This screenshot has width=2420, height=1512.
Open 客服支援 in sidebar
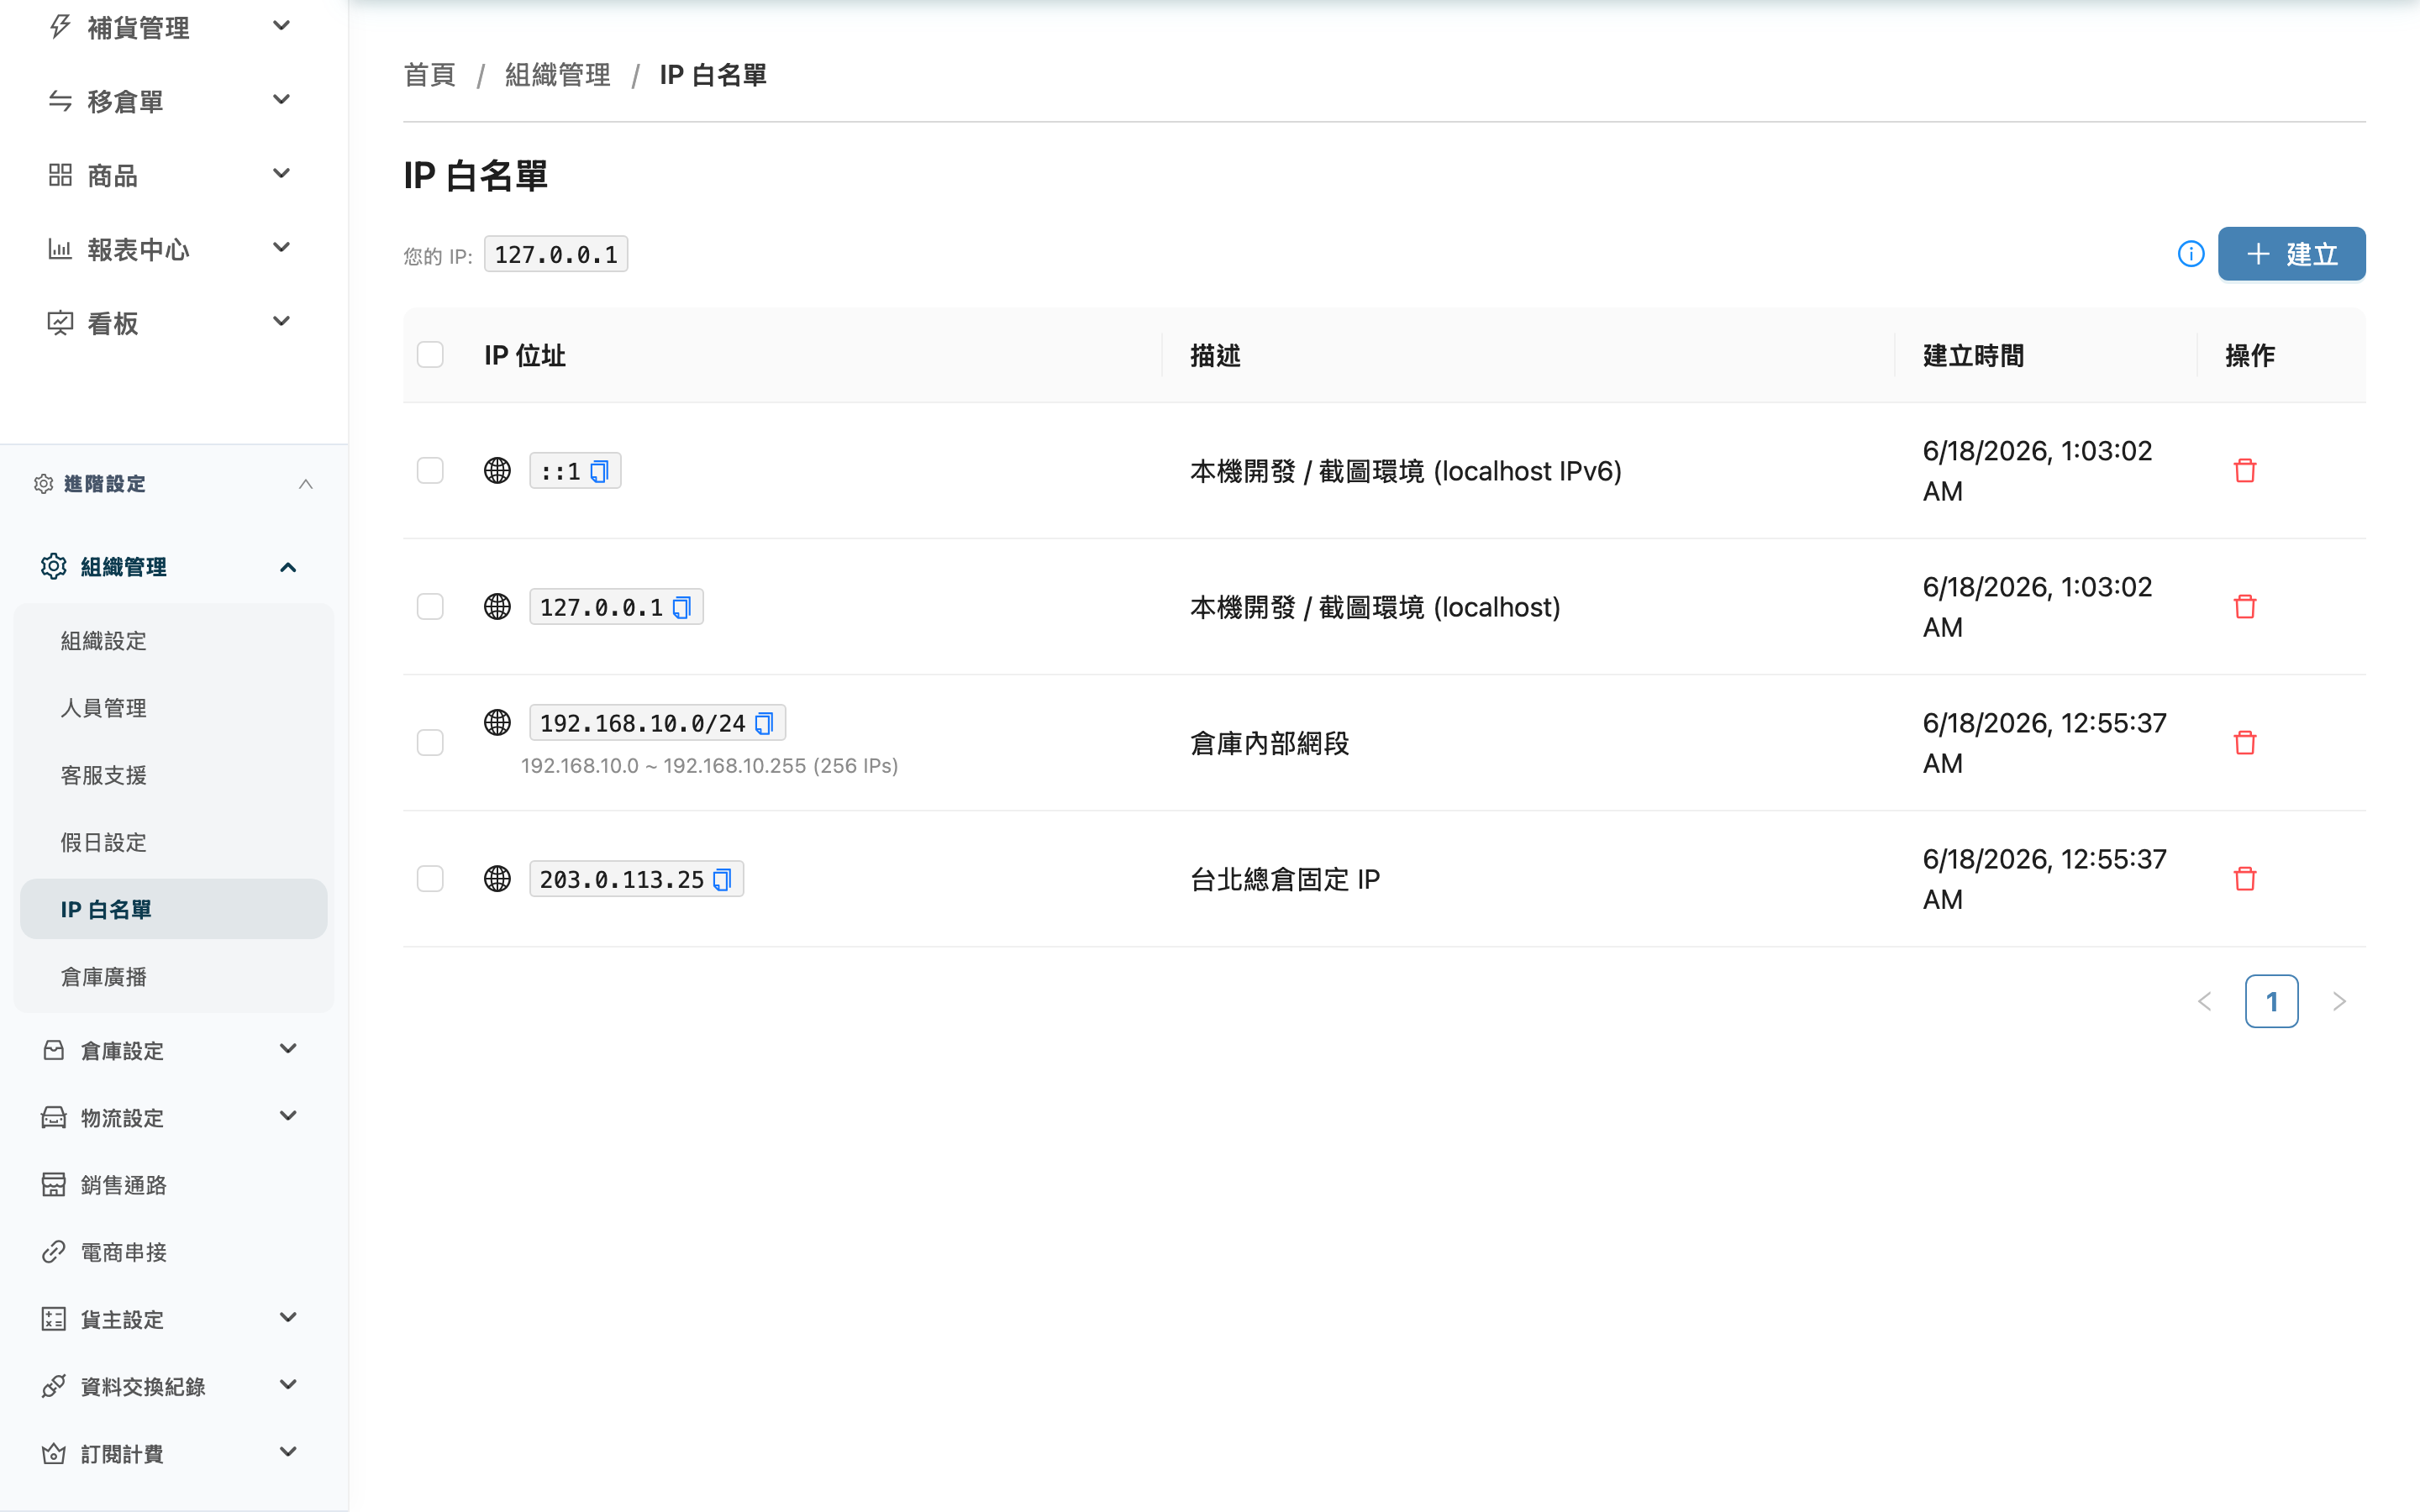174,775
